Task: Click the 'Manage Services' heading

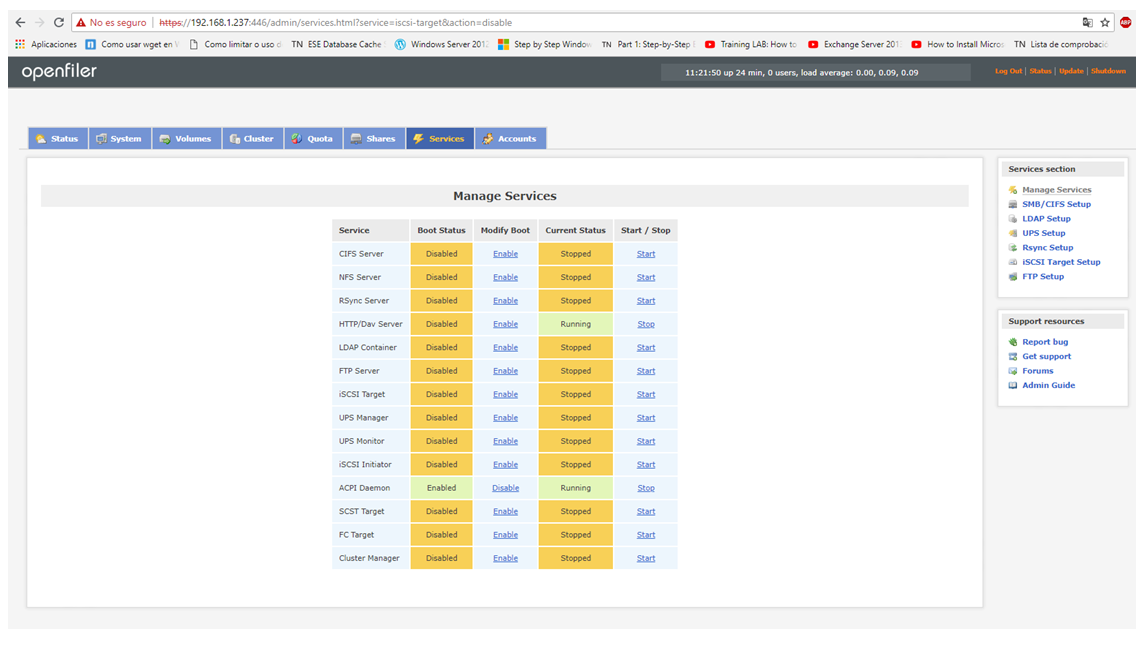Action: (x=505, y=196)
